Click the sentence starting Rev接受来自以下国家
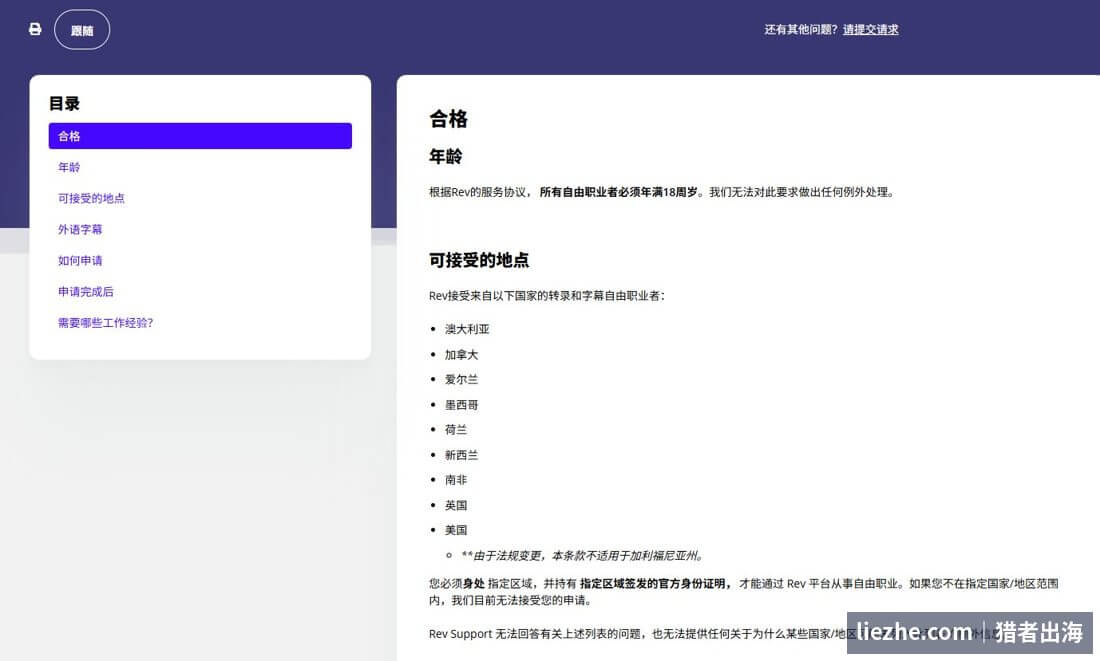Image resolution: width=1100 pixels, height=661 pixels. point(546,295)
